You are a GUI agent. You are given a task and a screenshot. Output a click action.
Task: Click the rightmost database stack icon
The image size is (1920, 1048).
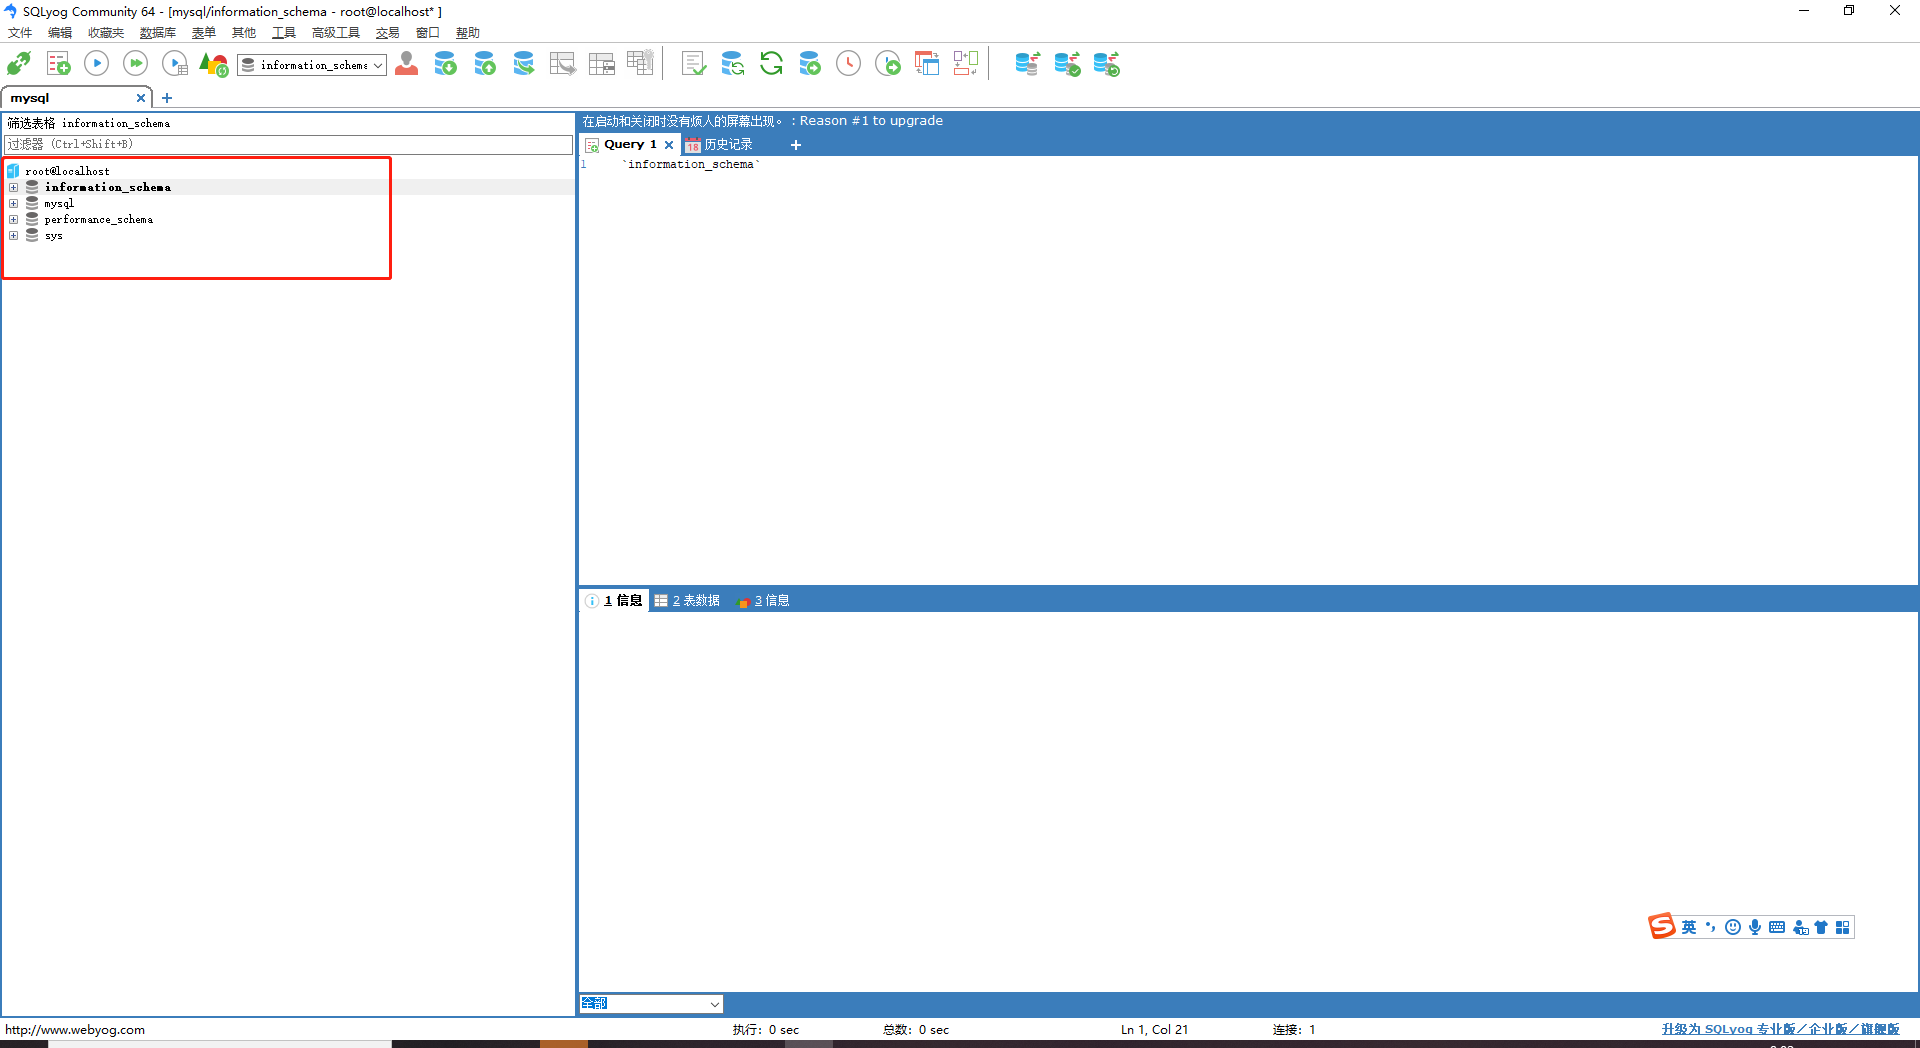click(1106, 64)
